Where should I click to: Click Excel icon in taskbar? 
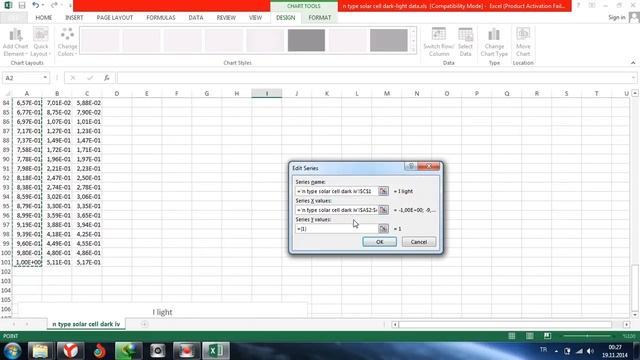pyautogui.click(x=216, y=351)
